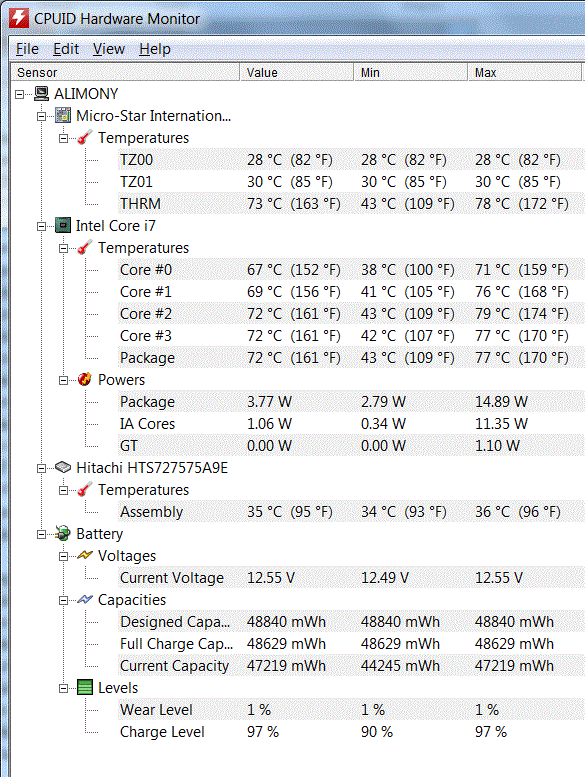Image resolution: width=585 pixels, height=777 pixels.
Task: Click the Intel Core i7 chip icon
Action: tap(63, 225)
